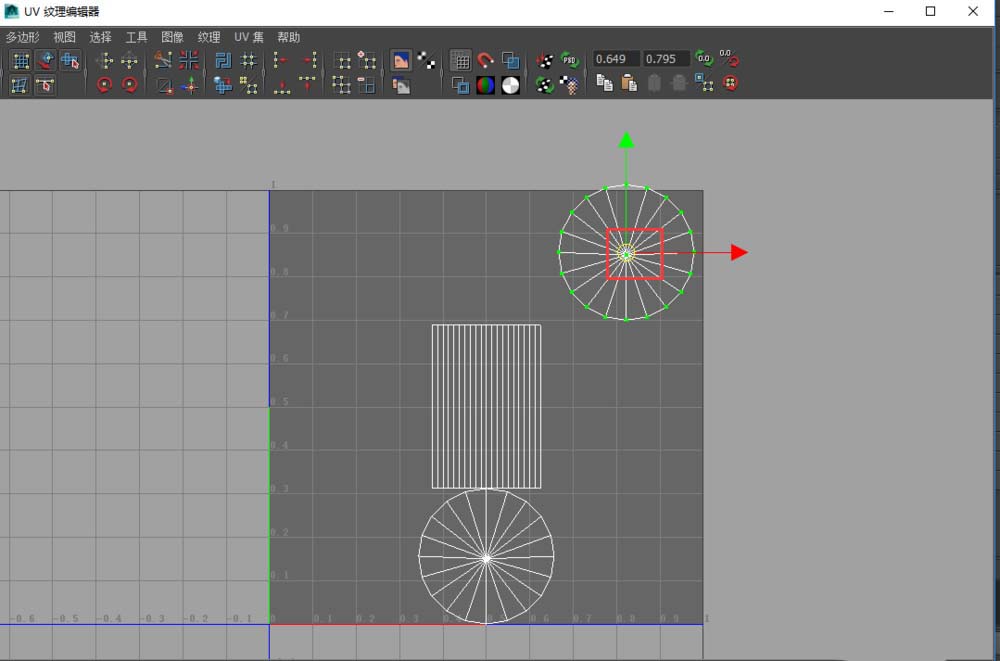Click the Paste UVs clipboard icon

[x=629, y=85]
